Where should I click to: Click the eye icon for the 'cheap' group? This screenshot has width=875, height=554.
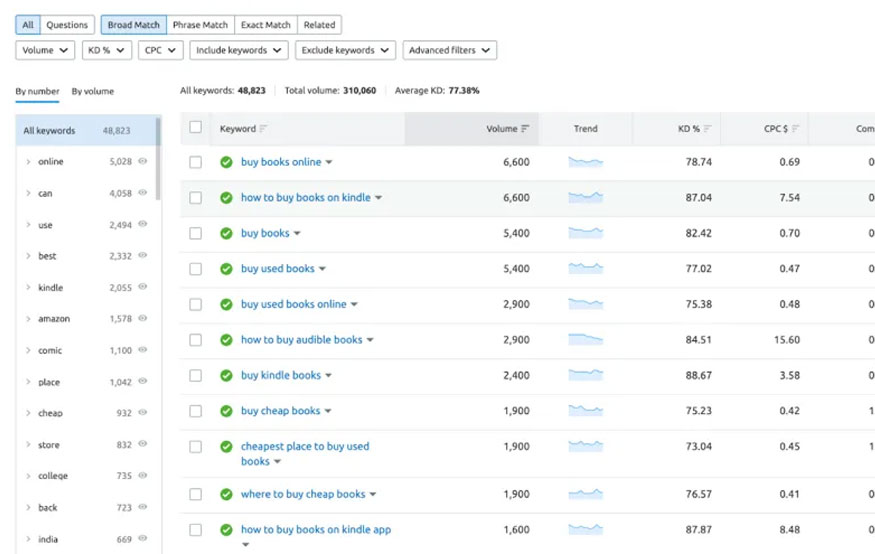pos(143,412)
